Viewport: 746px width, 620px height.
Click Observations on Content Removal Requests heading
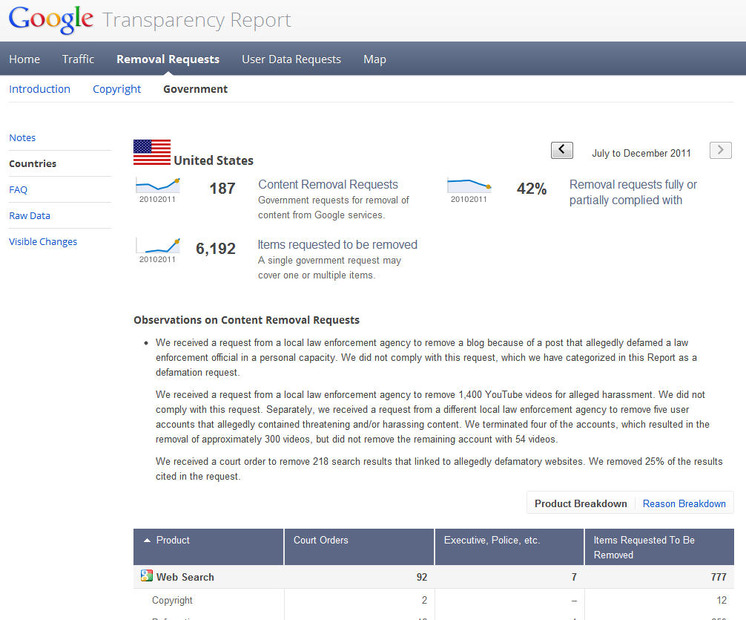point(246,320)
